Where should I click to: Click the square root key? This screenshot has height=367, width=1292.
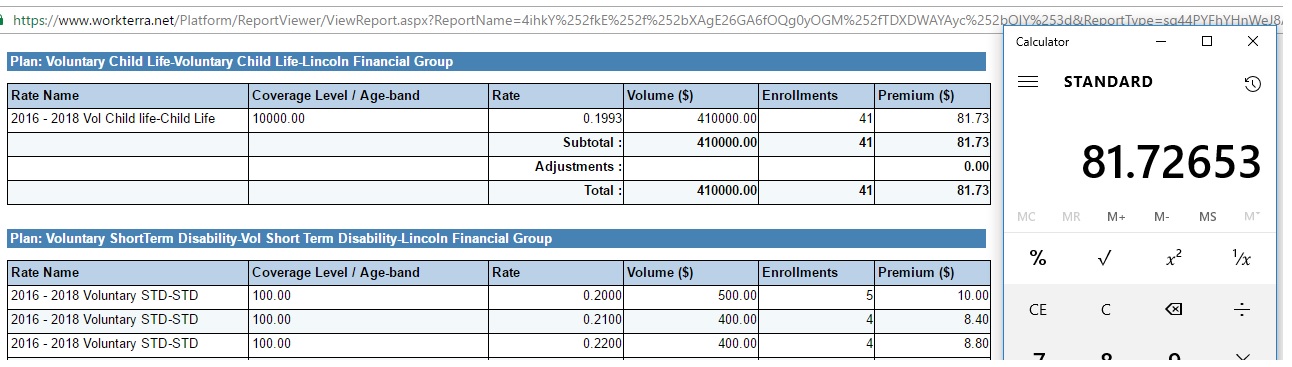pyautogui.click(x=1105, y=258)
